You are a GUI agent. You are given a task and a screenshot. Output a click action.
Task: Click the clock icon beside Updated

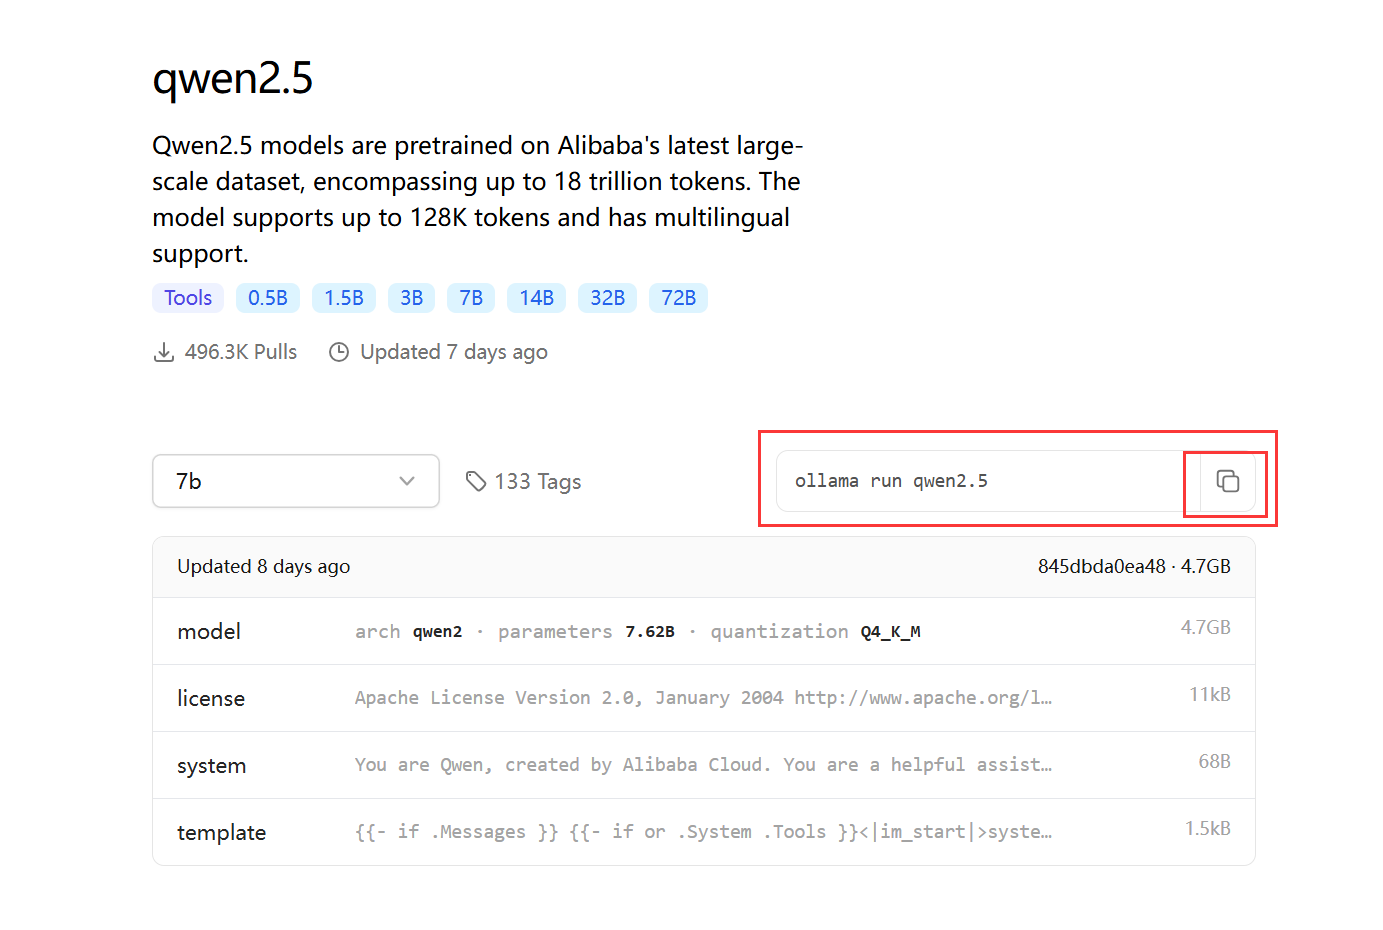click(x=339, y=352)
